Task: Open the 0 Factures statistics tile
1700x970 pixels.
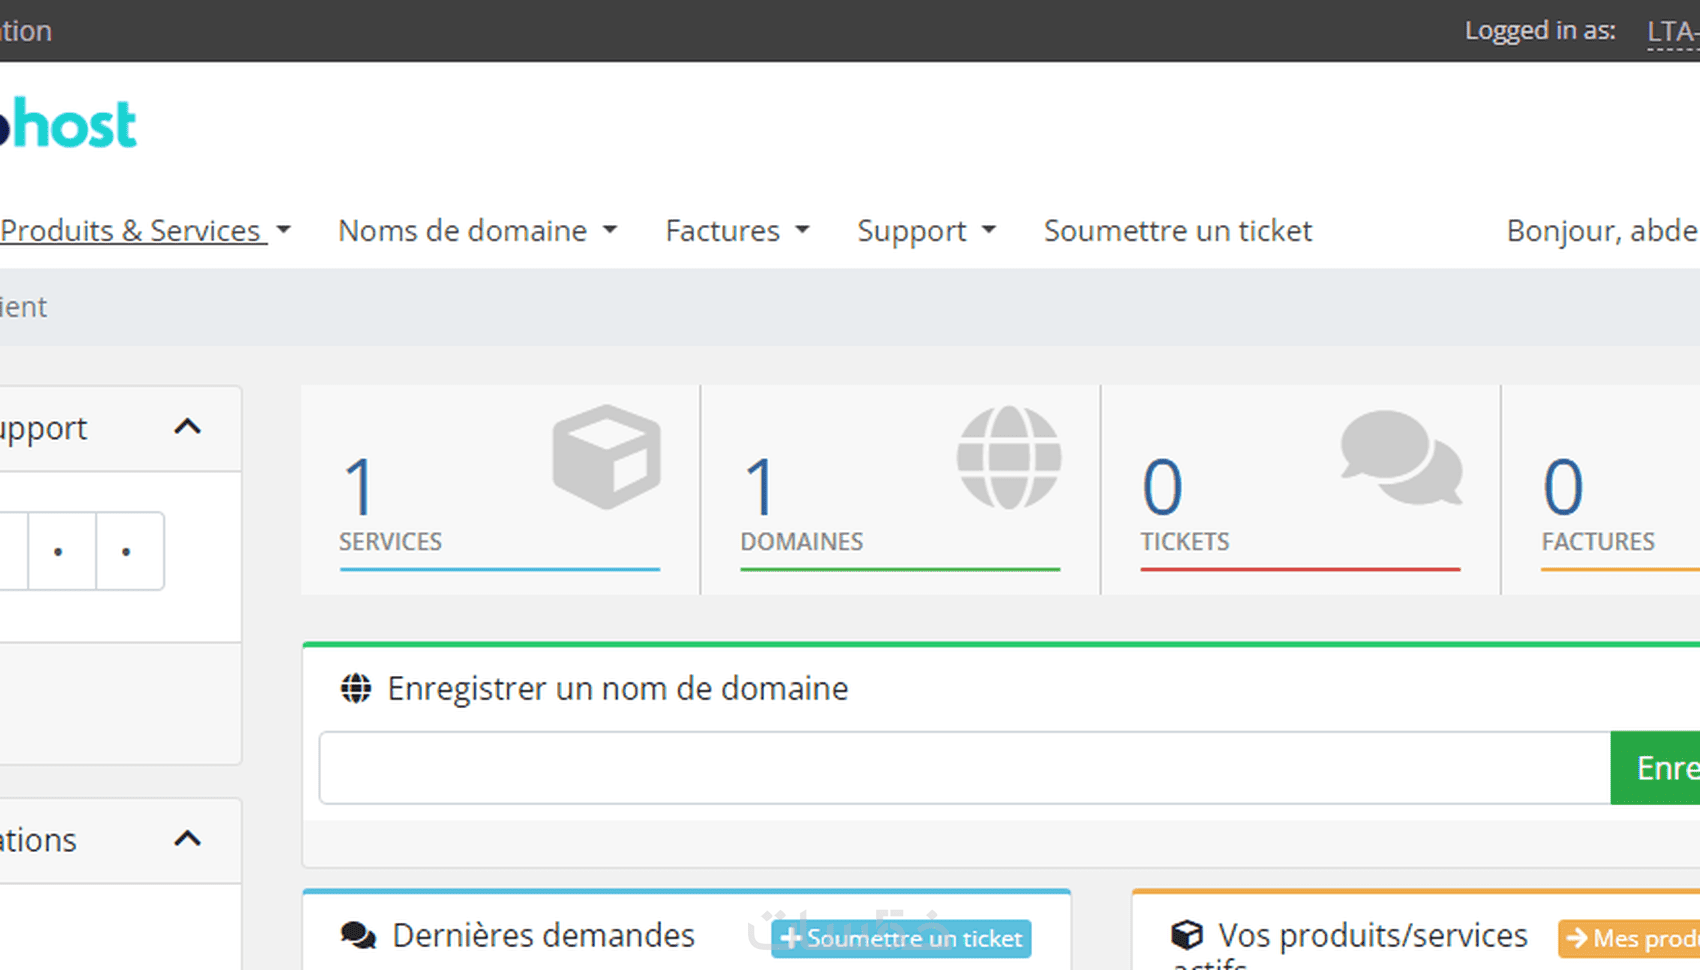Action: click(1601, 490)
